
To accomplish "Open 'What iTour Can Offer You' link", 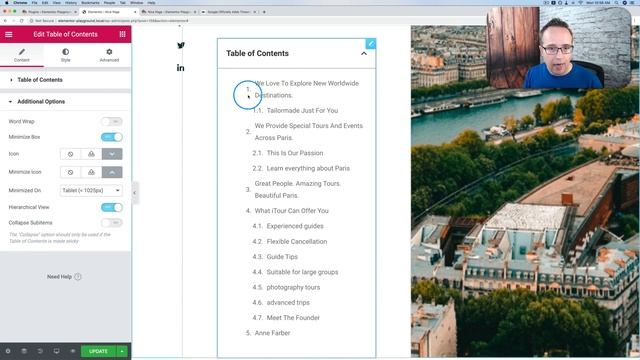I will (x=291, y=211).
